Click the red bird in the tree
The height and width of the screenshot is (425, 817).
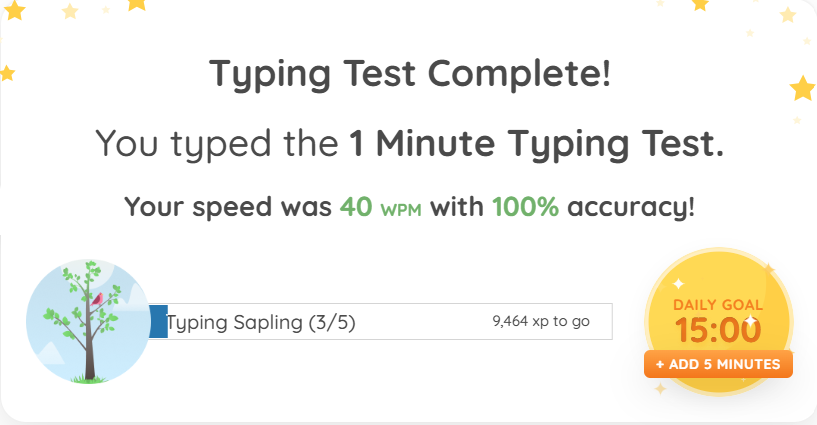click(97, 298)
